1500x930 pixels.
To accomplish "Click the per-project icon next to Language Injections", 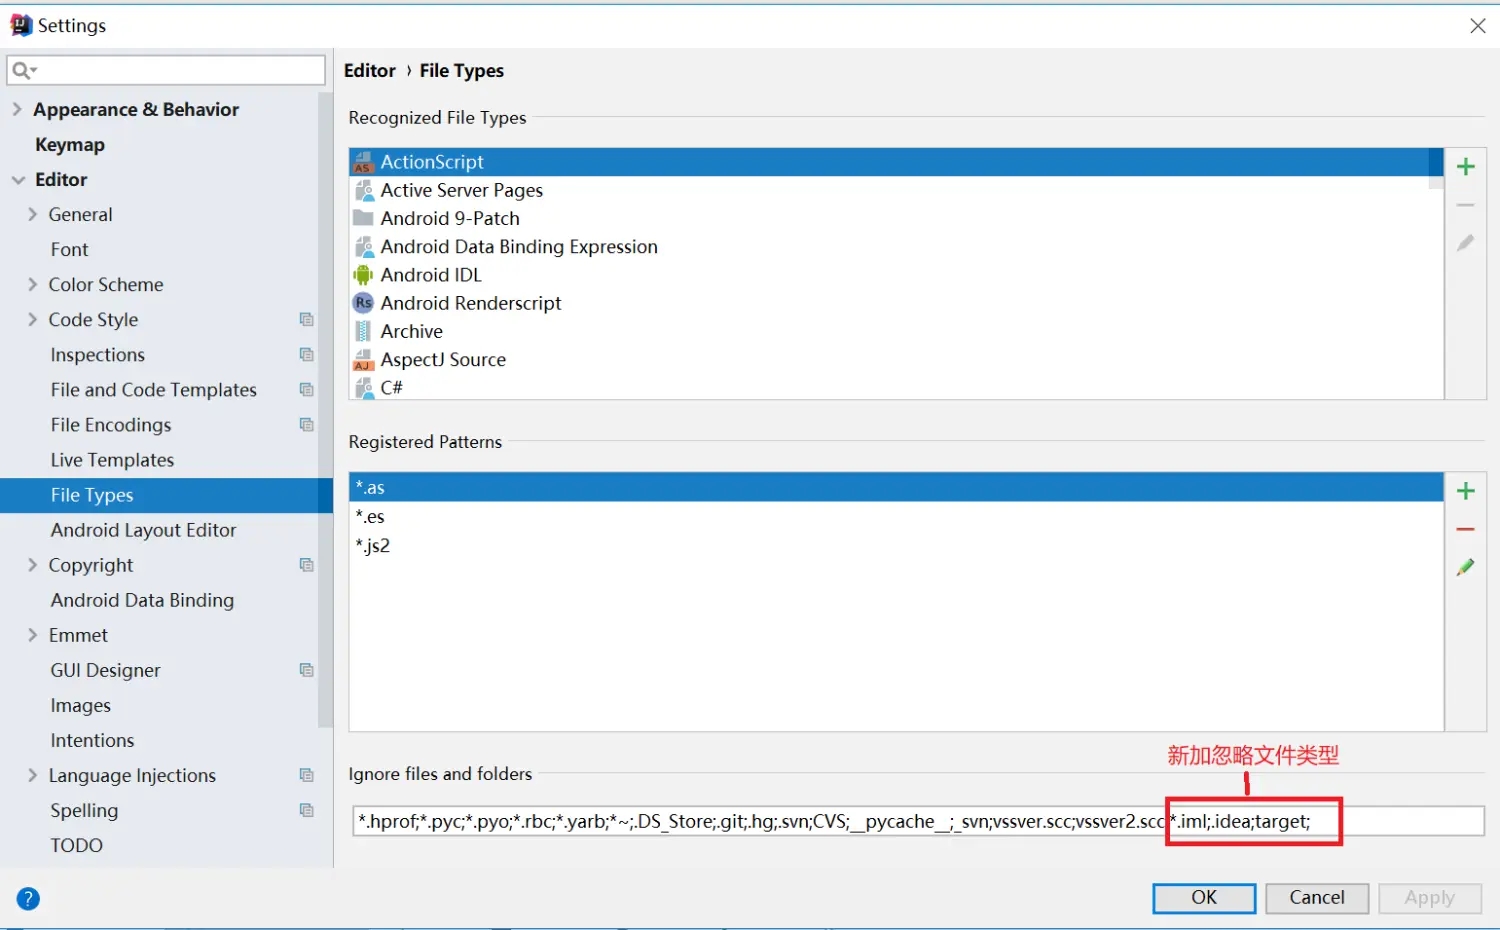I will (307, 775).
